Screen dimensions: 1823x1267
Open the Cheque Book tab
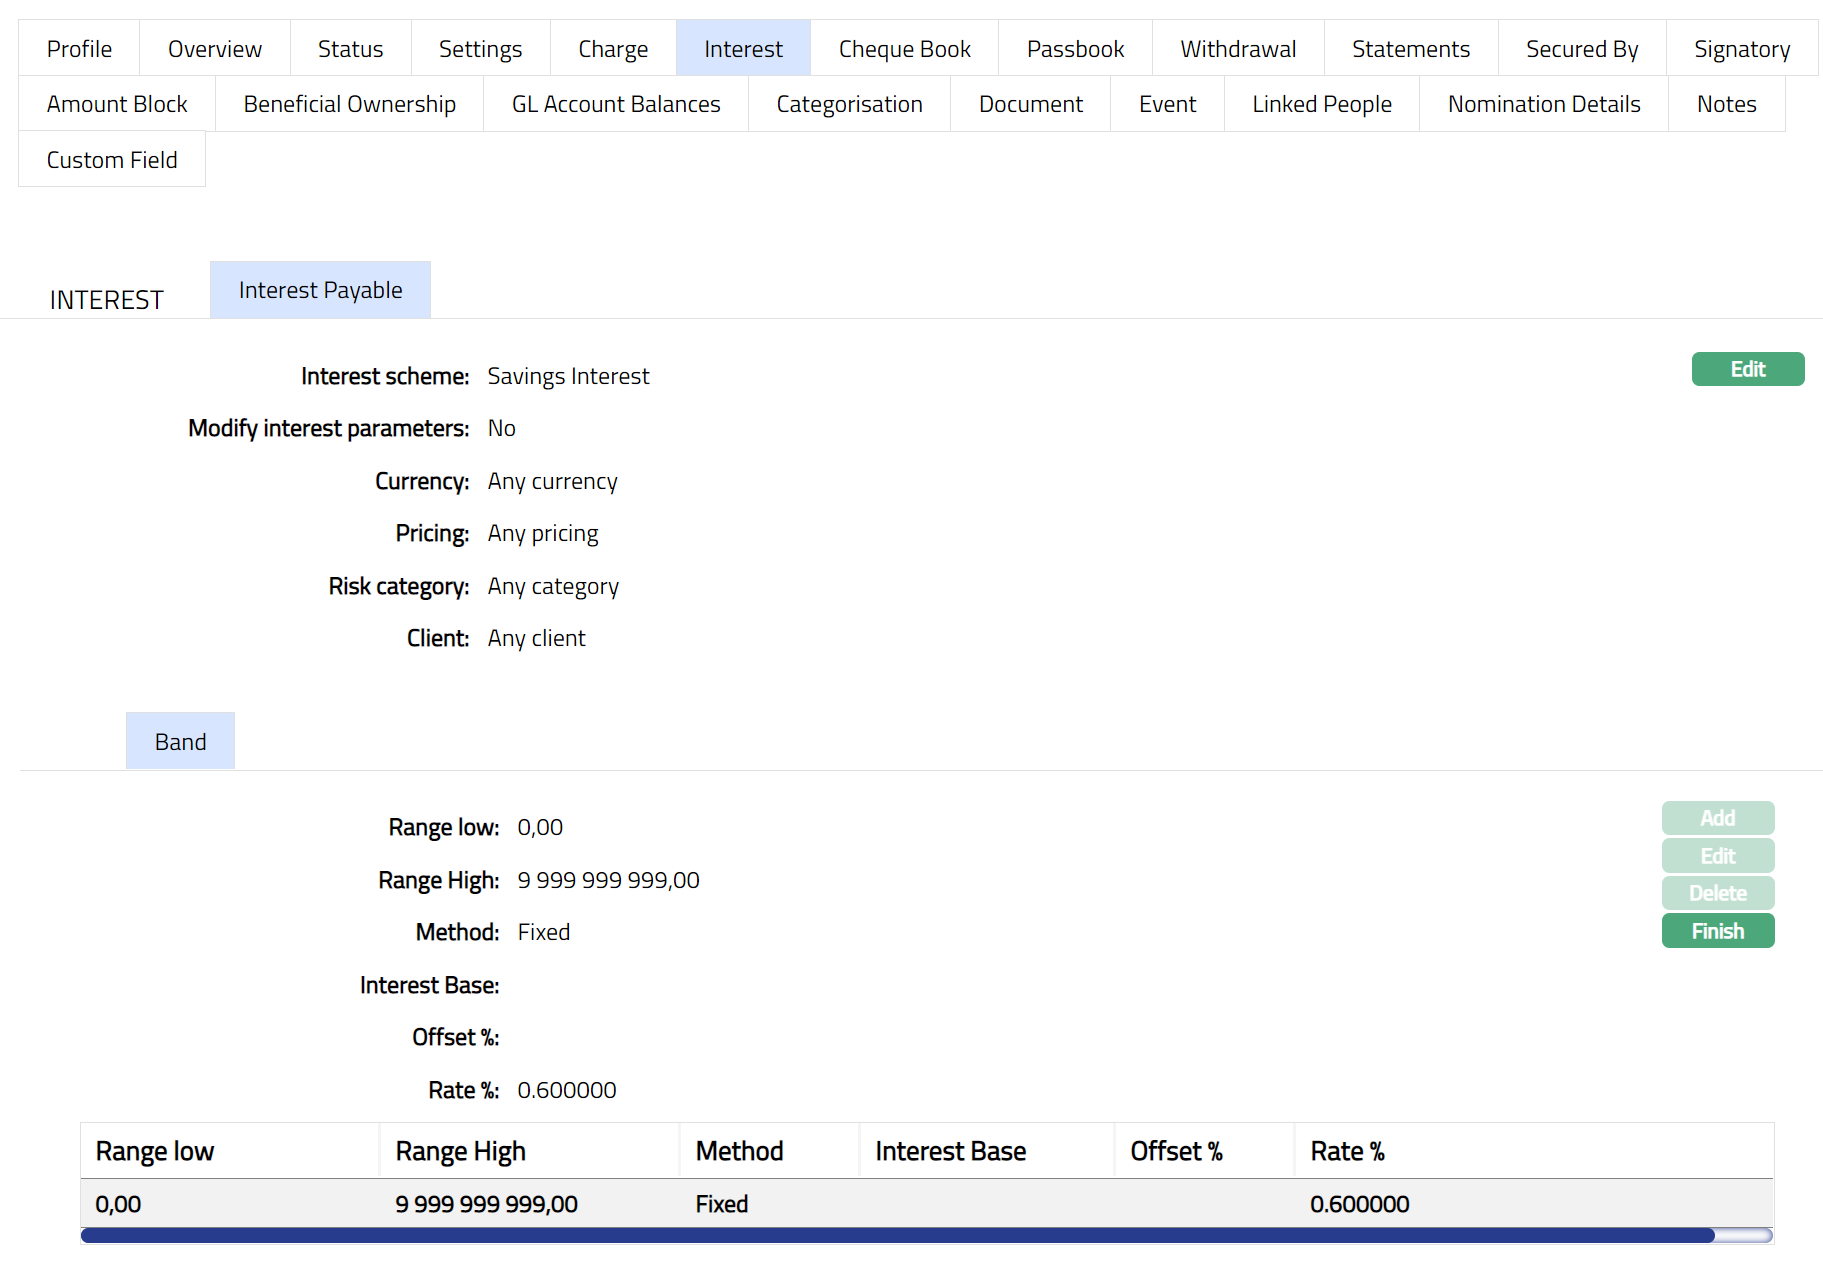904,49
